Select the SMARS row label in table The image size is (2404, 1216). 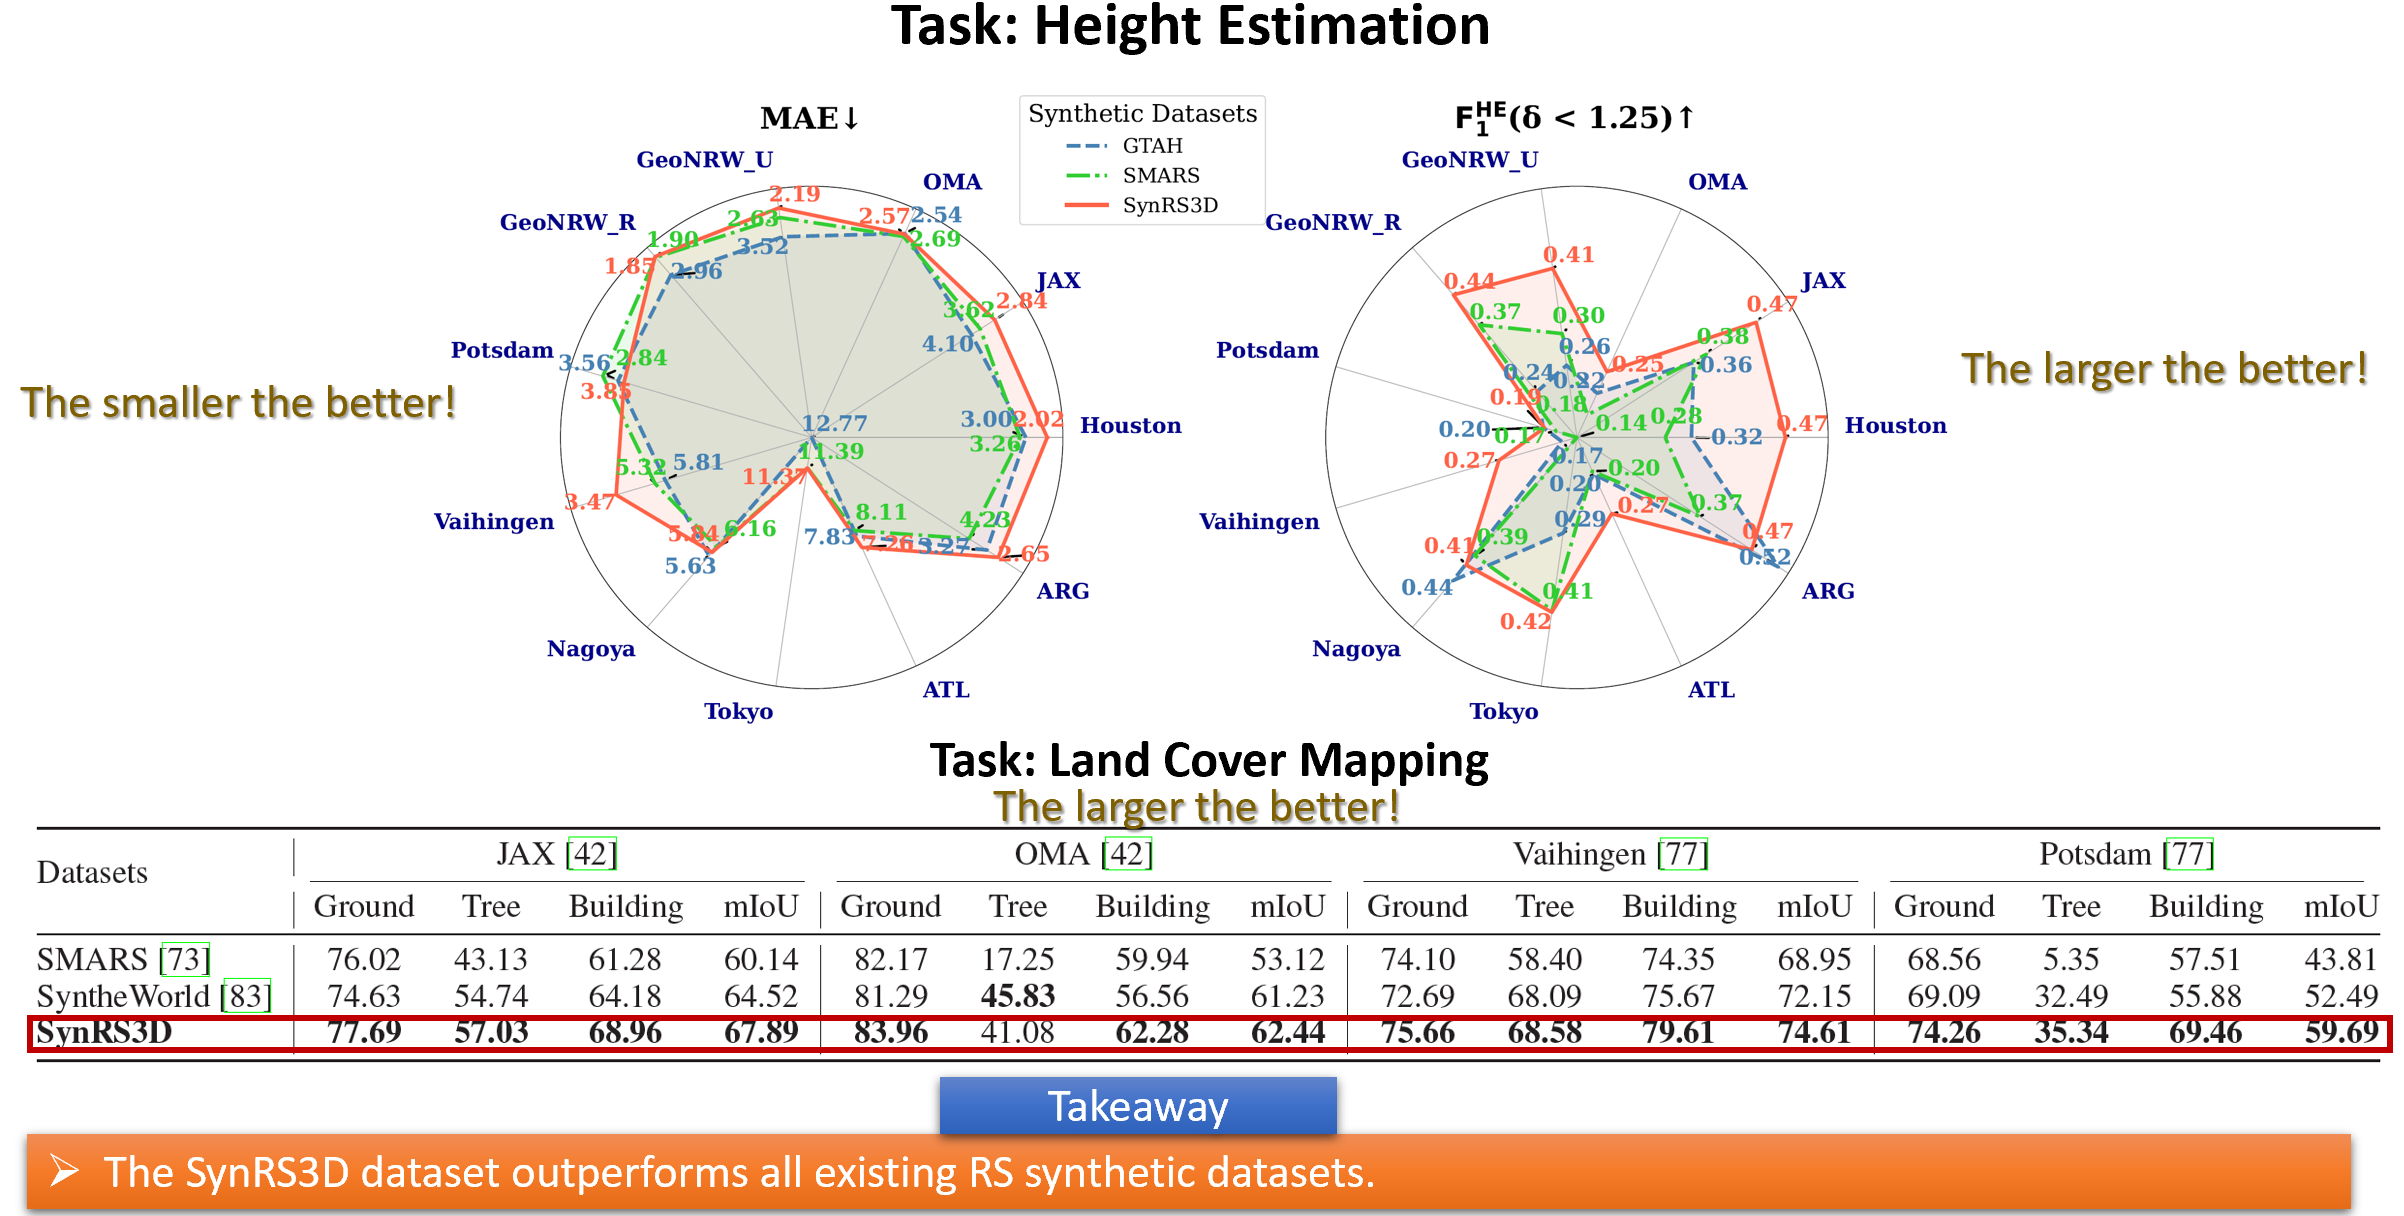point(92,959)
